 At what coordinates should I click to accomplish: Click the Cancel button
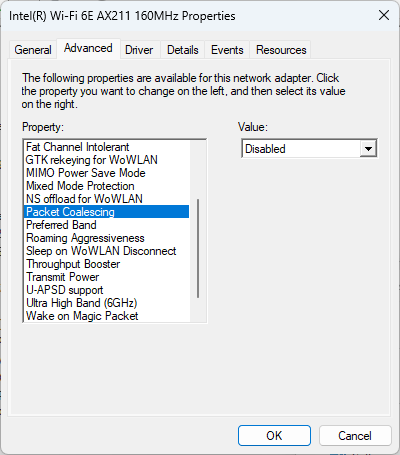[355, 435]
